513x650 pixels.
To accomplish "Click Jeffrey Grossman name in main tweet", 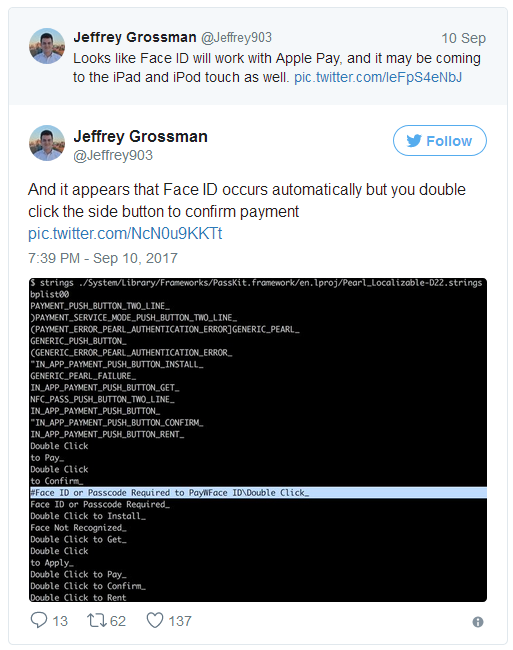I will click(x=140, y=136).
